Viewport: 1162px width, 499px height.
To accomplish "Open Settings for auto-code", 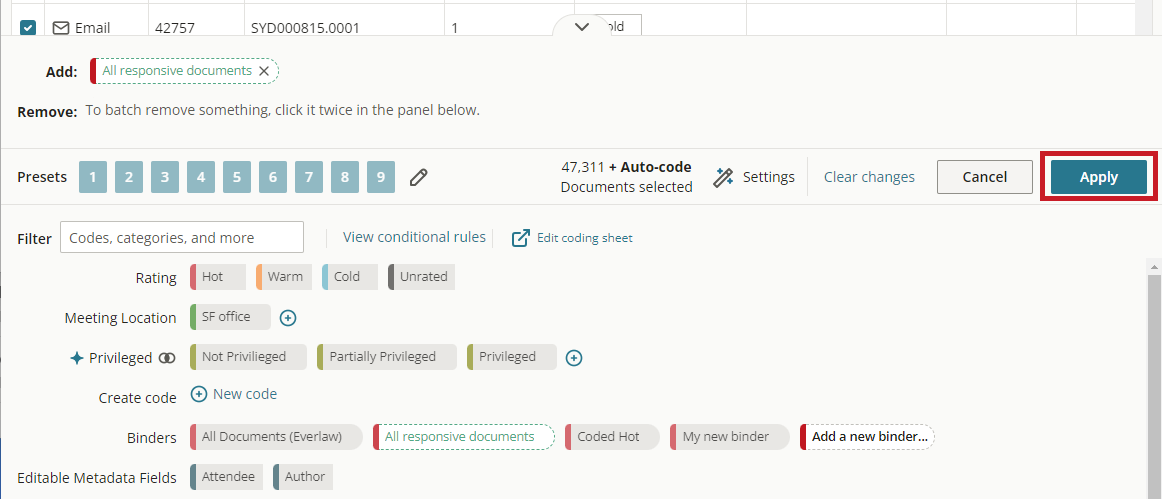I will pyautogui.click(x=768, y=177).
